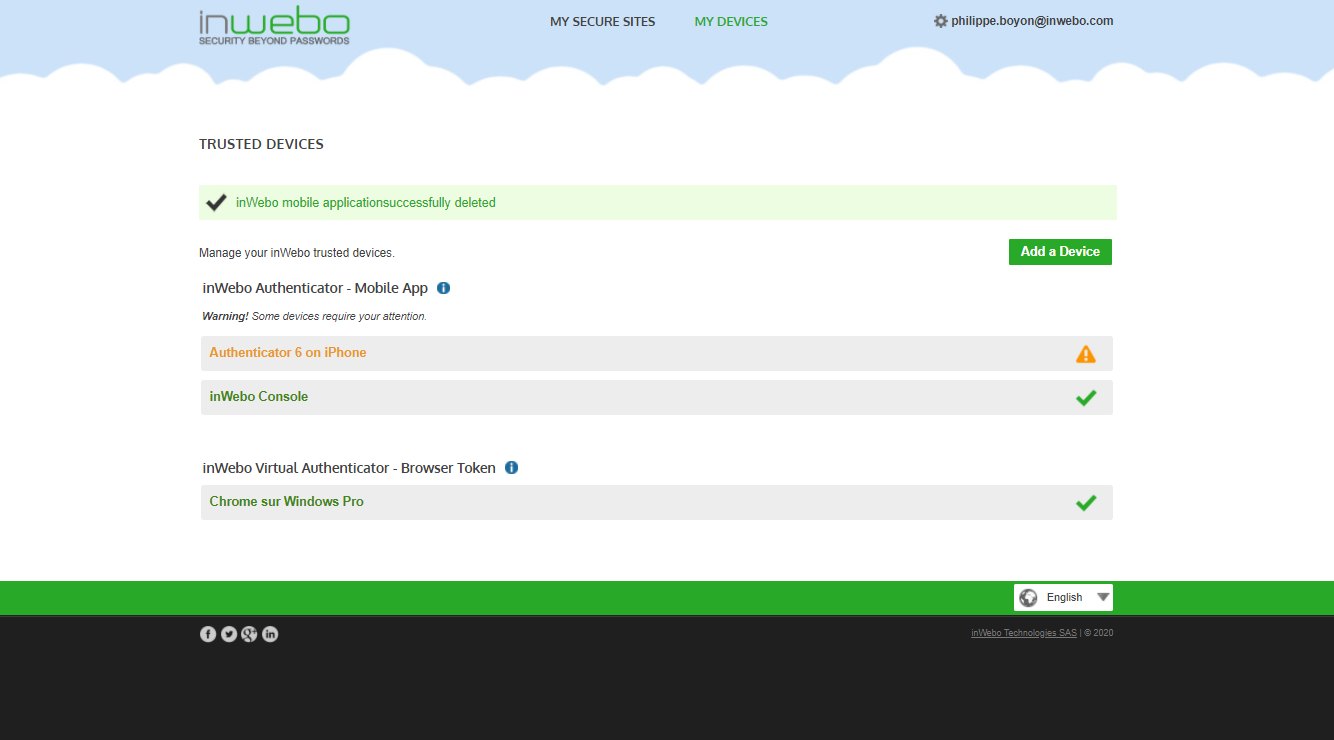Viewport: 1334px width, 740px height.
Task: Click green checkmark on inWebo Console row
Action: (x=1085, y=398)
